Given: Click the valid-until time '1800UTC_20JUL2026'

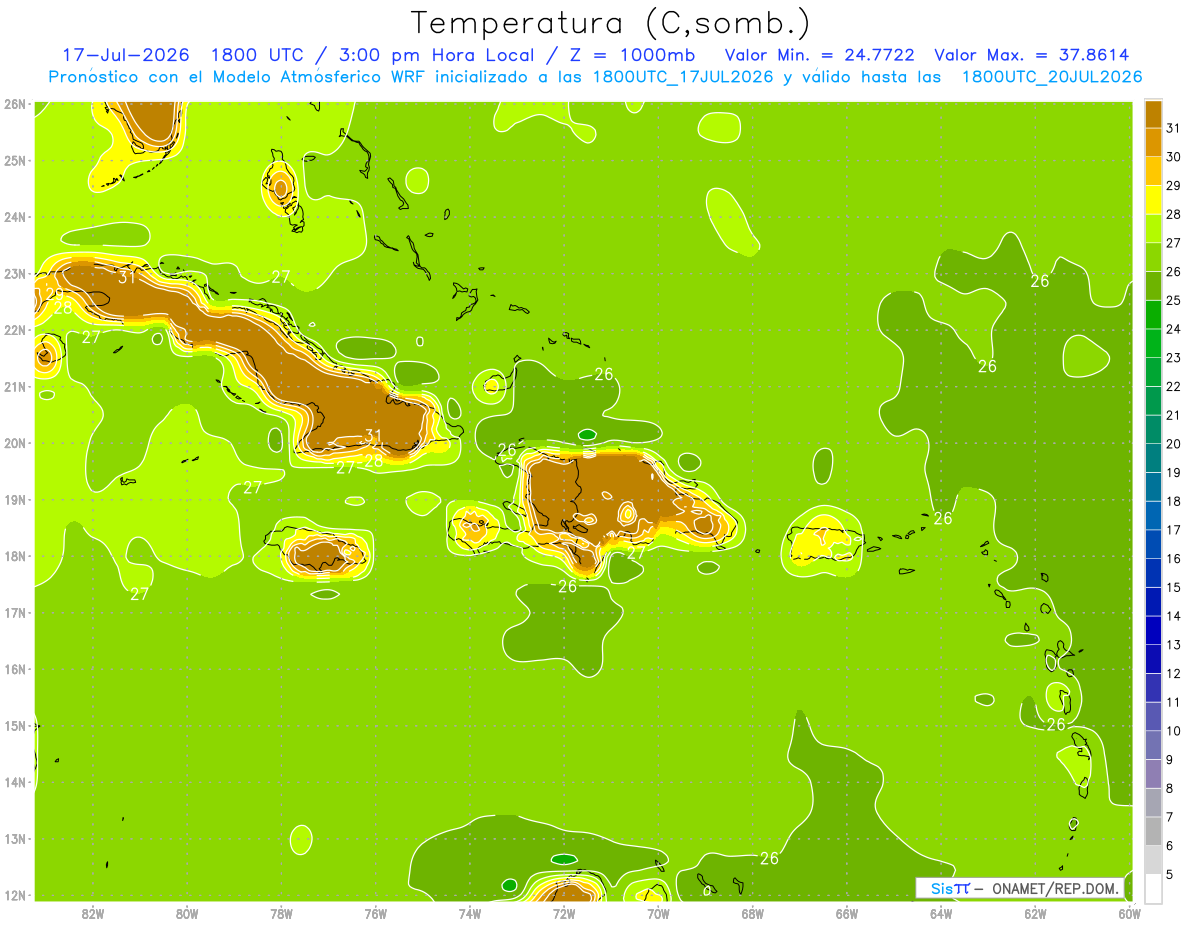Looking at the screenshot, I should coord(1052,77).
